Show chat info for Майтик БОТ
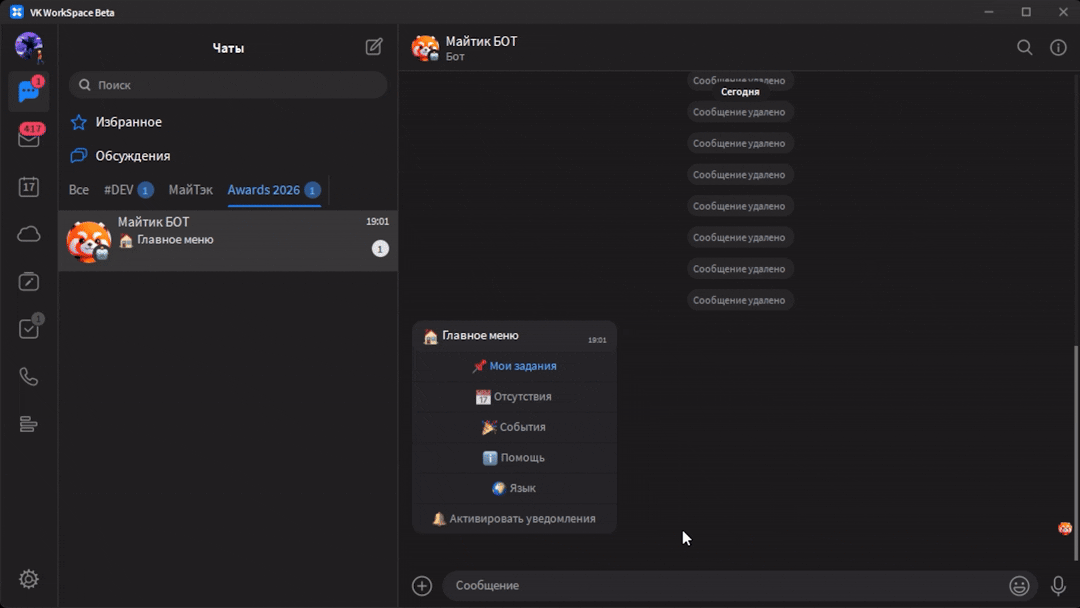1080x608 pixels. (x=1058, y=47)
